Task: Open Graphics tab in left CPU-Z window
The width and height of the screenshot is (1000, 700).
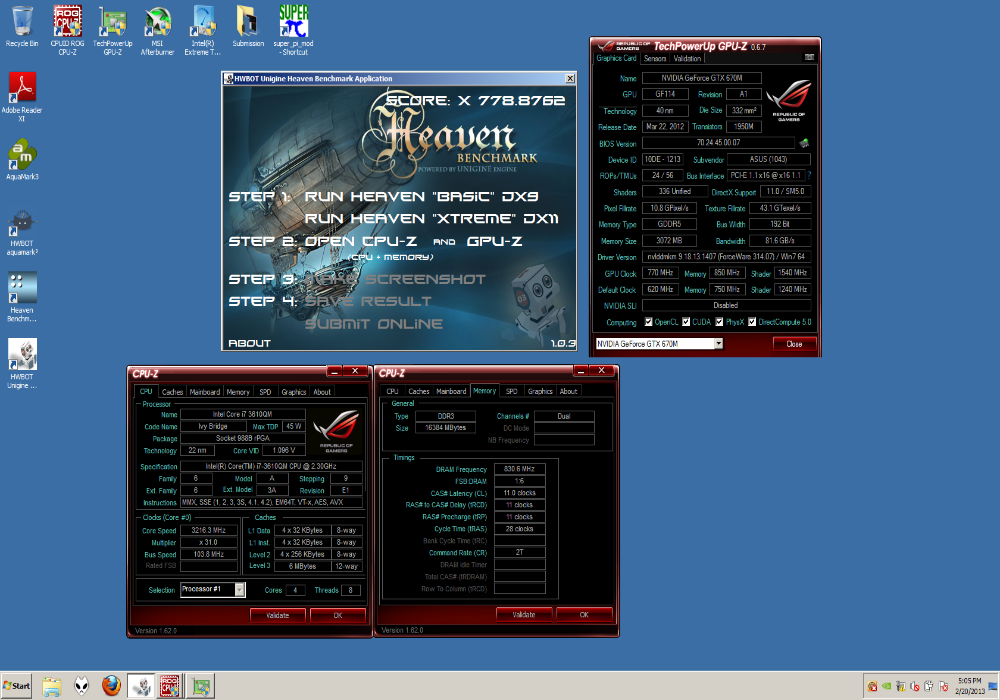Action: 294,391
